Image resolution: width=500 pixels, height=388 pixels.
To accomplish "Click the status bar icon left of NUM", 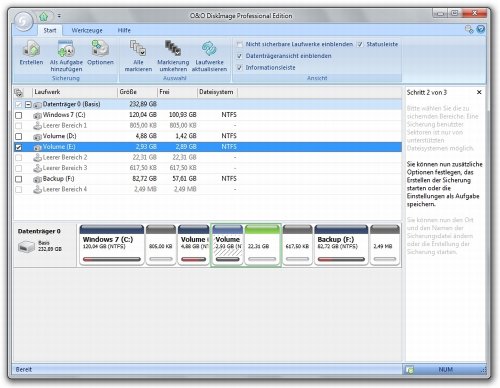I will pyautogui.click(x=410, y=369).
